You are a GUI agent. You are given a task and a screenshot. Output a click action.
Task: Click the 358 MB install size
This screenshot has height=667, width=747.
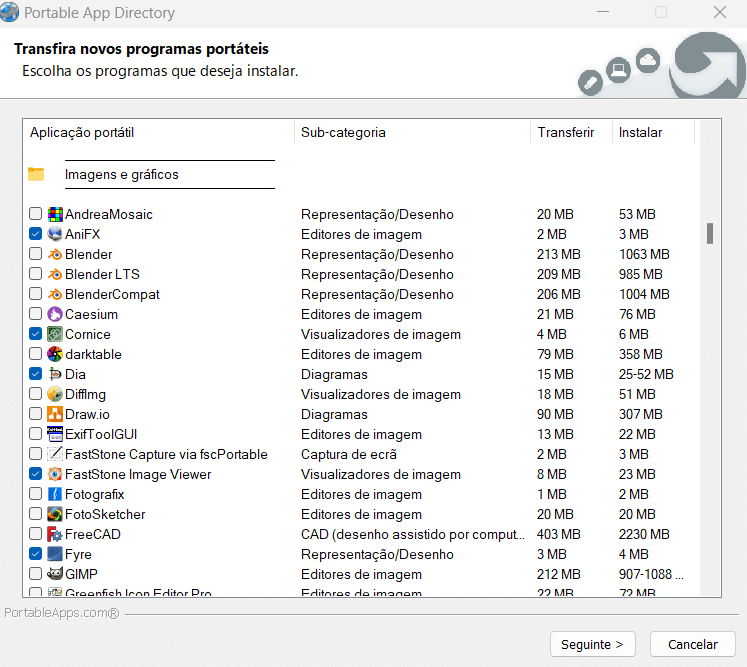pyautogui.click(x=640, y=354)
